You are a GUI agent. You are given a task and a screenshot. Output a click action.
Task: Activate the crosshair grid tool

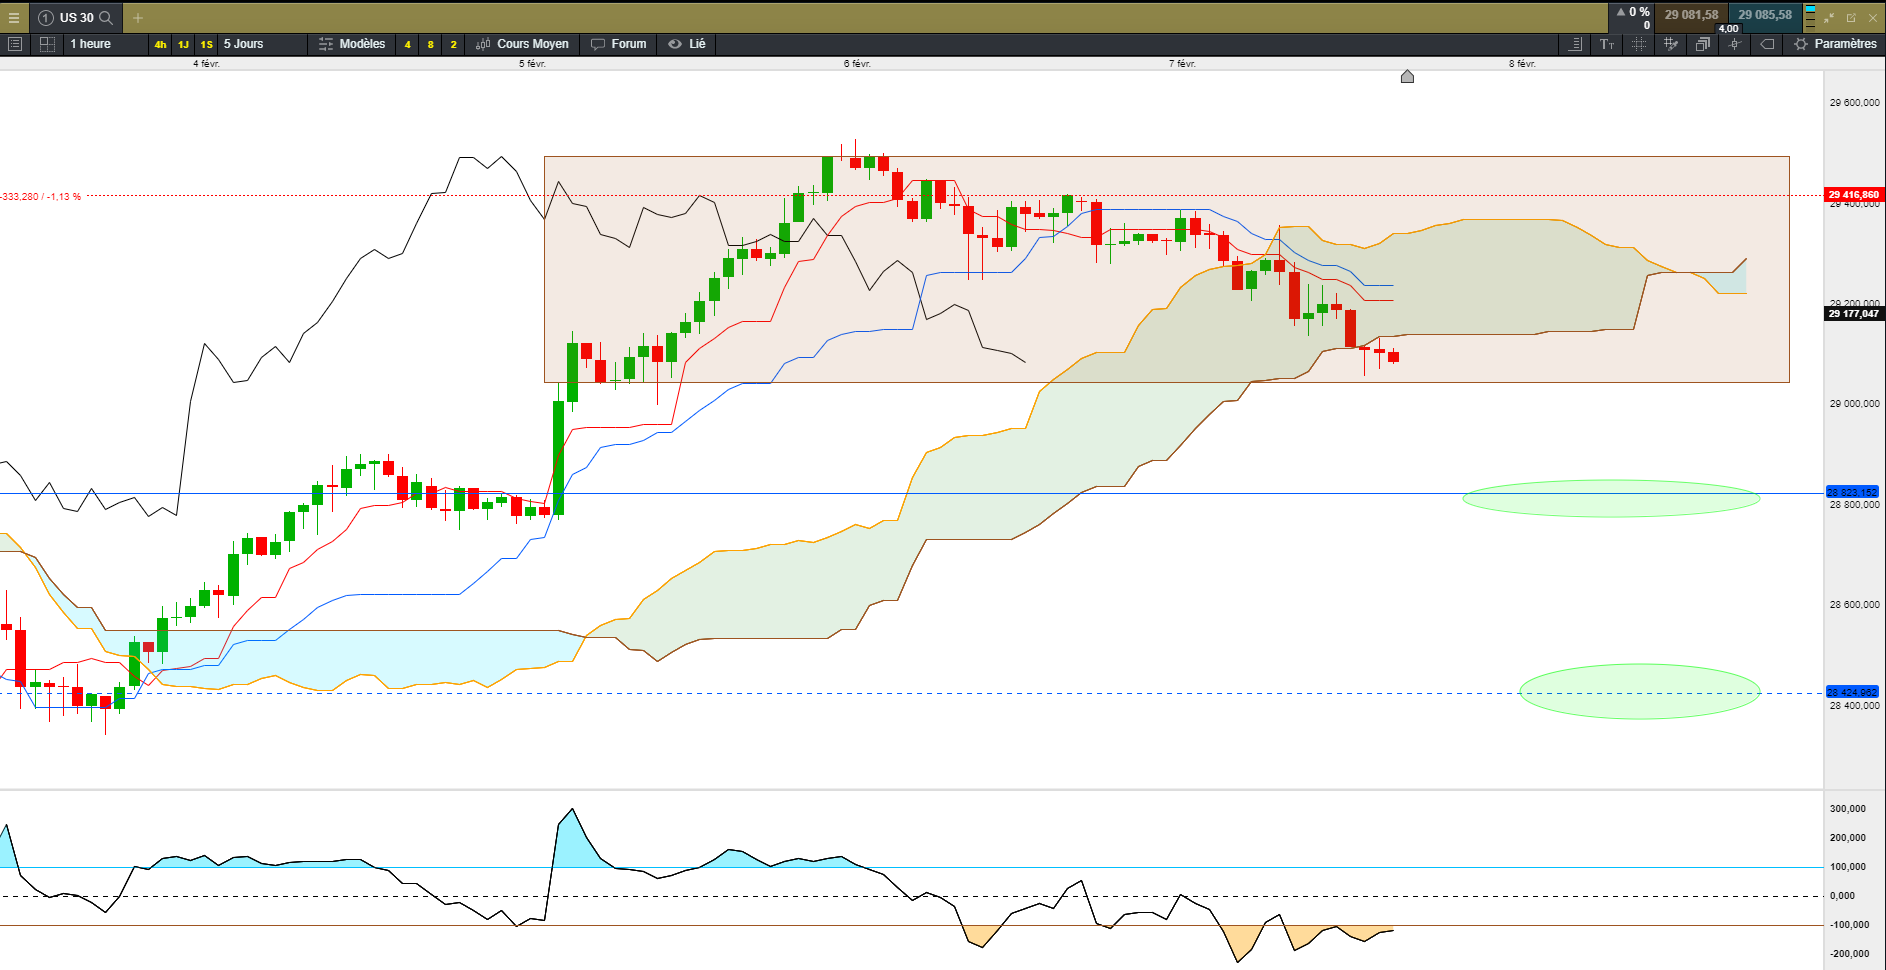[1639, 44]
